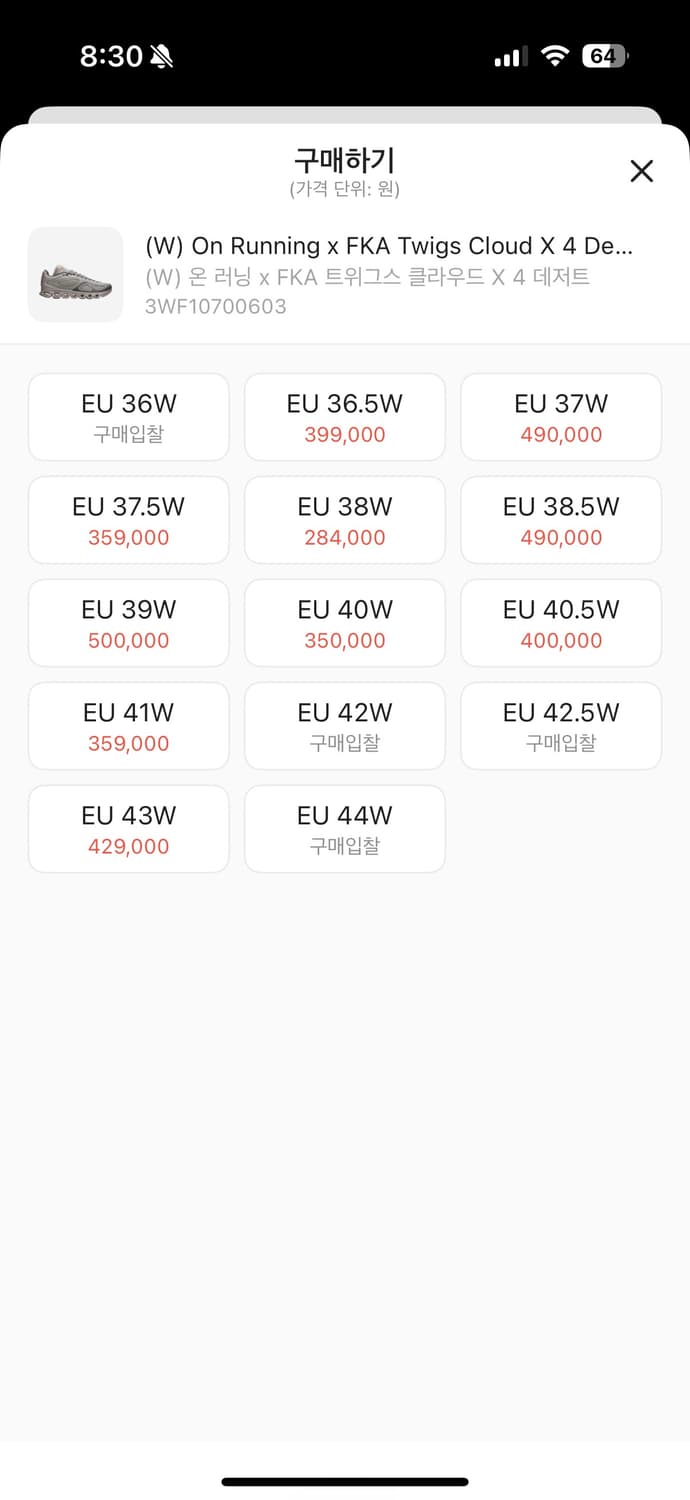Select size EU 39W for 500,000

129,623
